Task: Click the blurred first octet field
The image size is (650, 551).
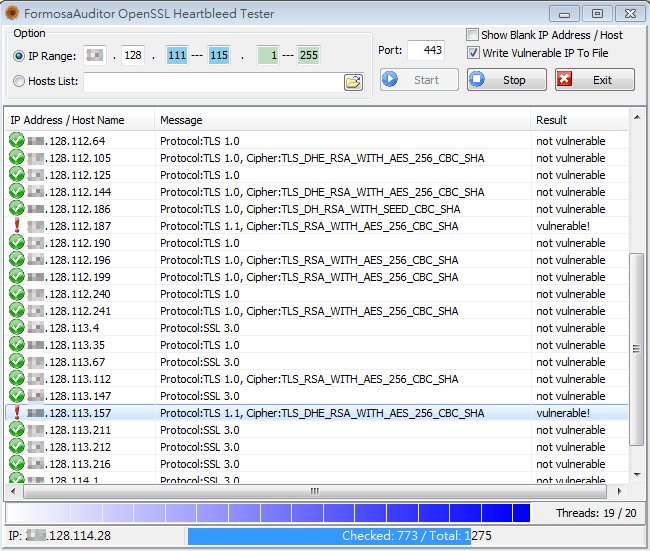Action: (x=95, y=55)
